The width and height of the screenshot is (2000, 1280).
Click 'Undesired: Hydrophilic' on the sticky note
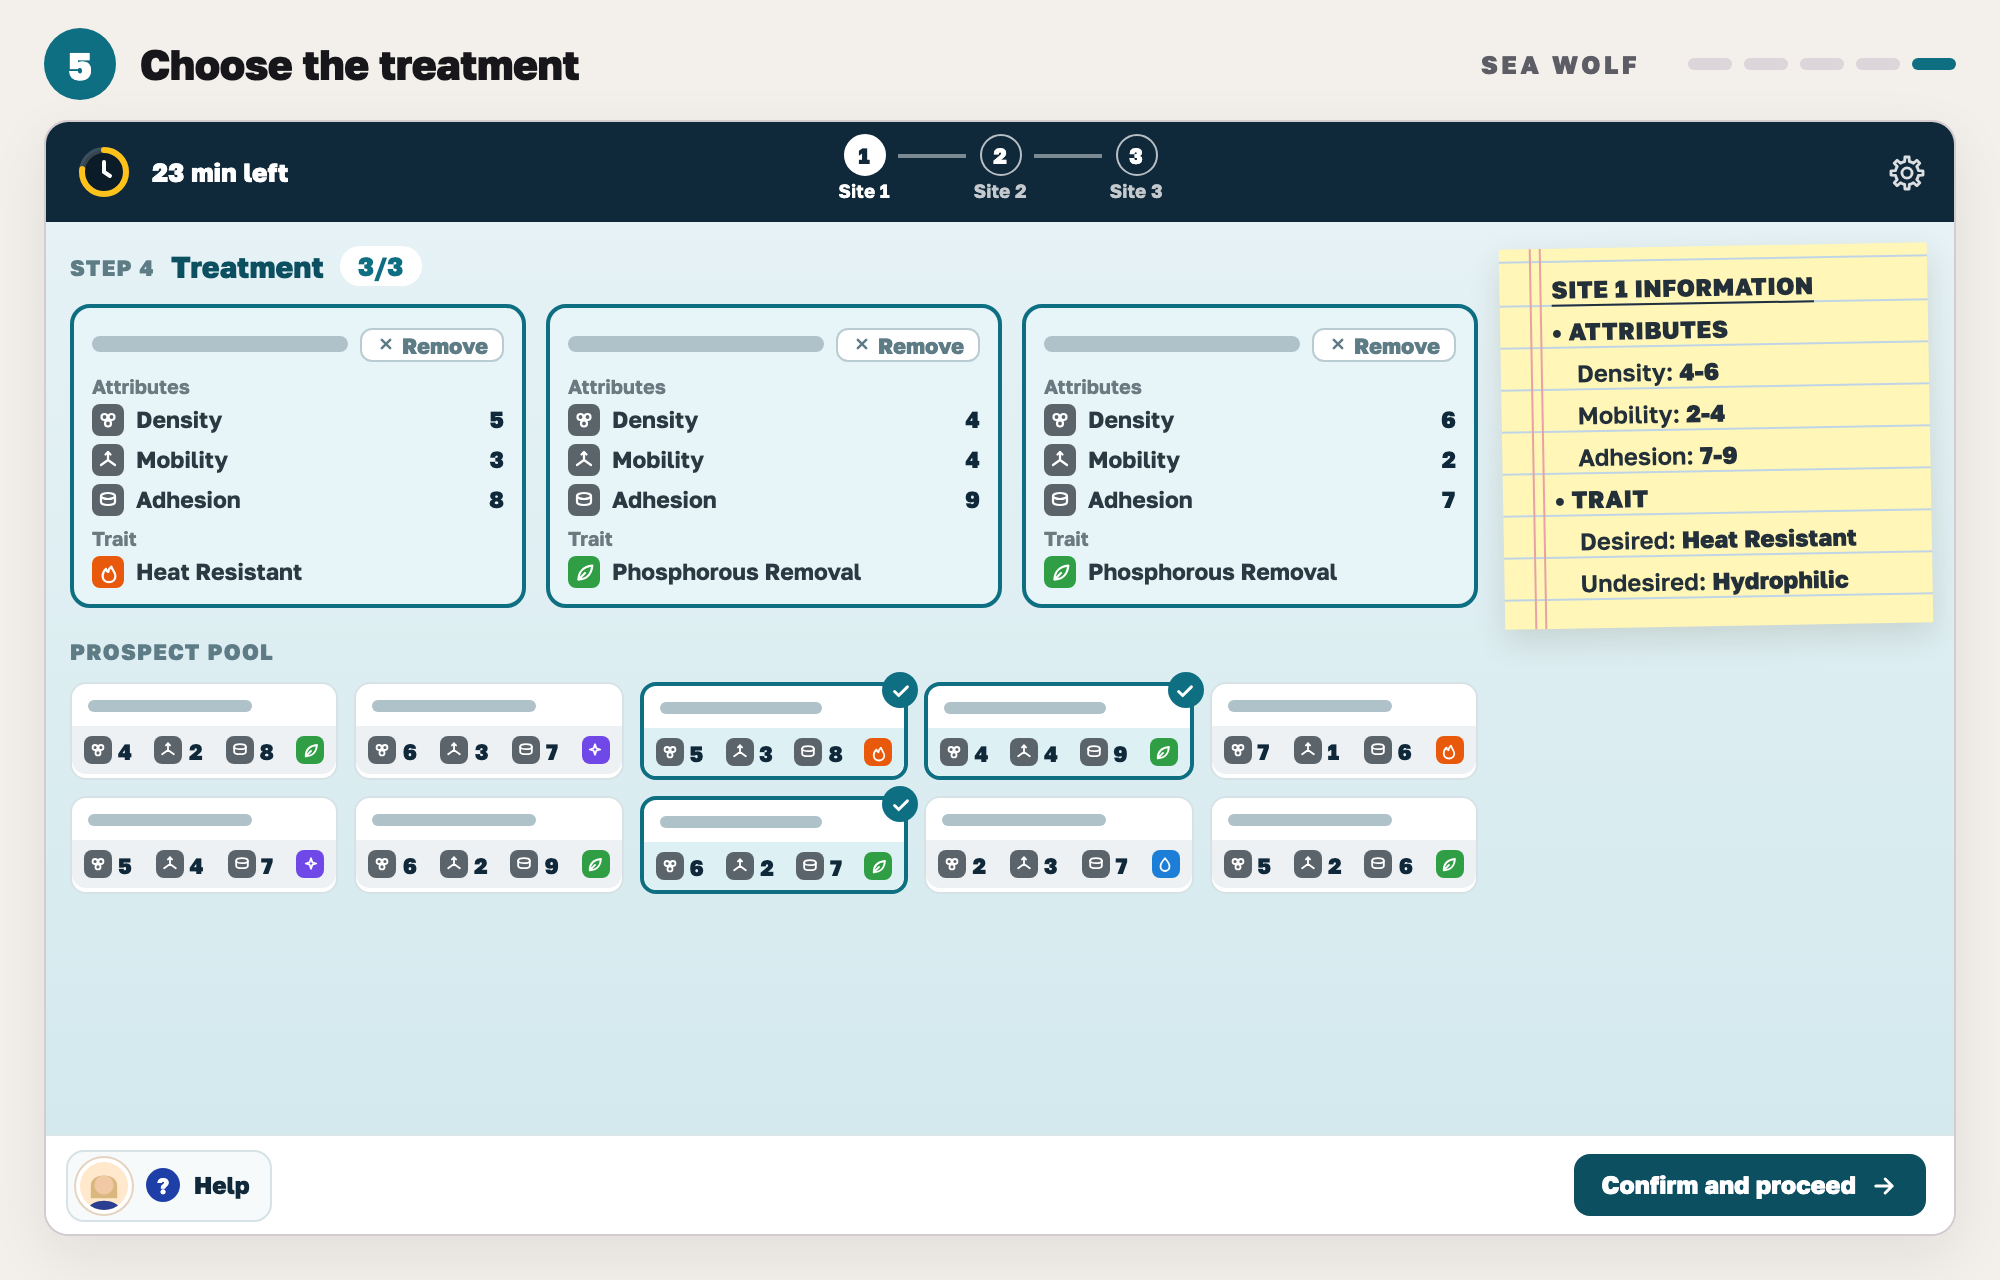tap(1714, 581)
